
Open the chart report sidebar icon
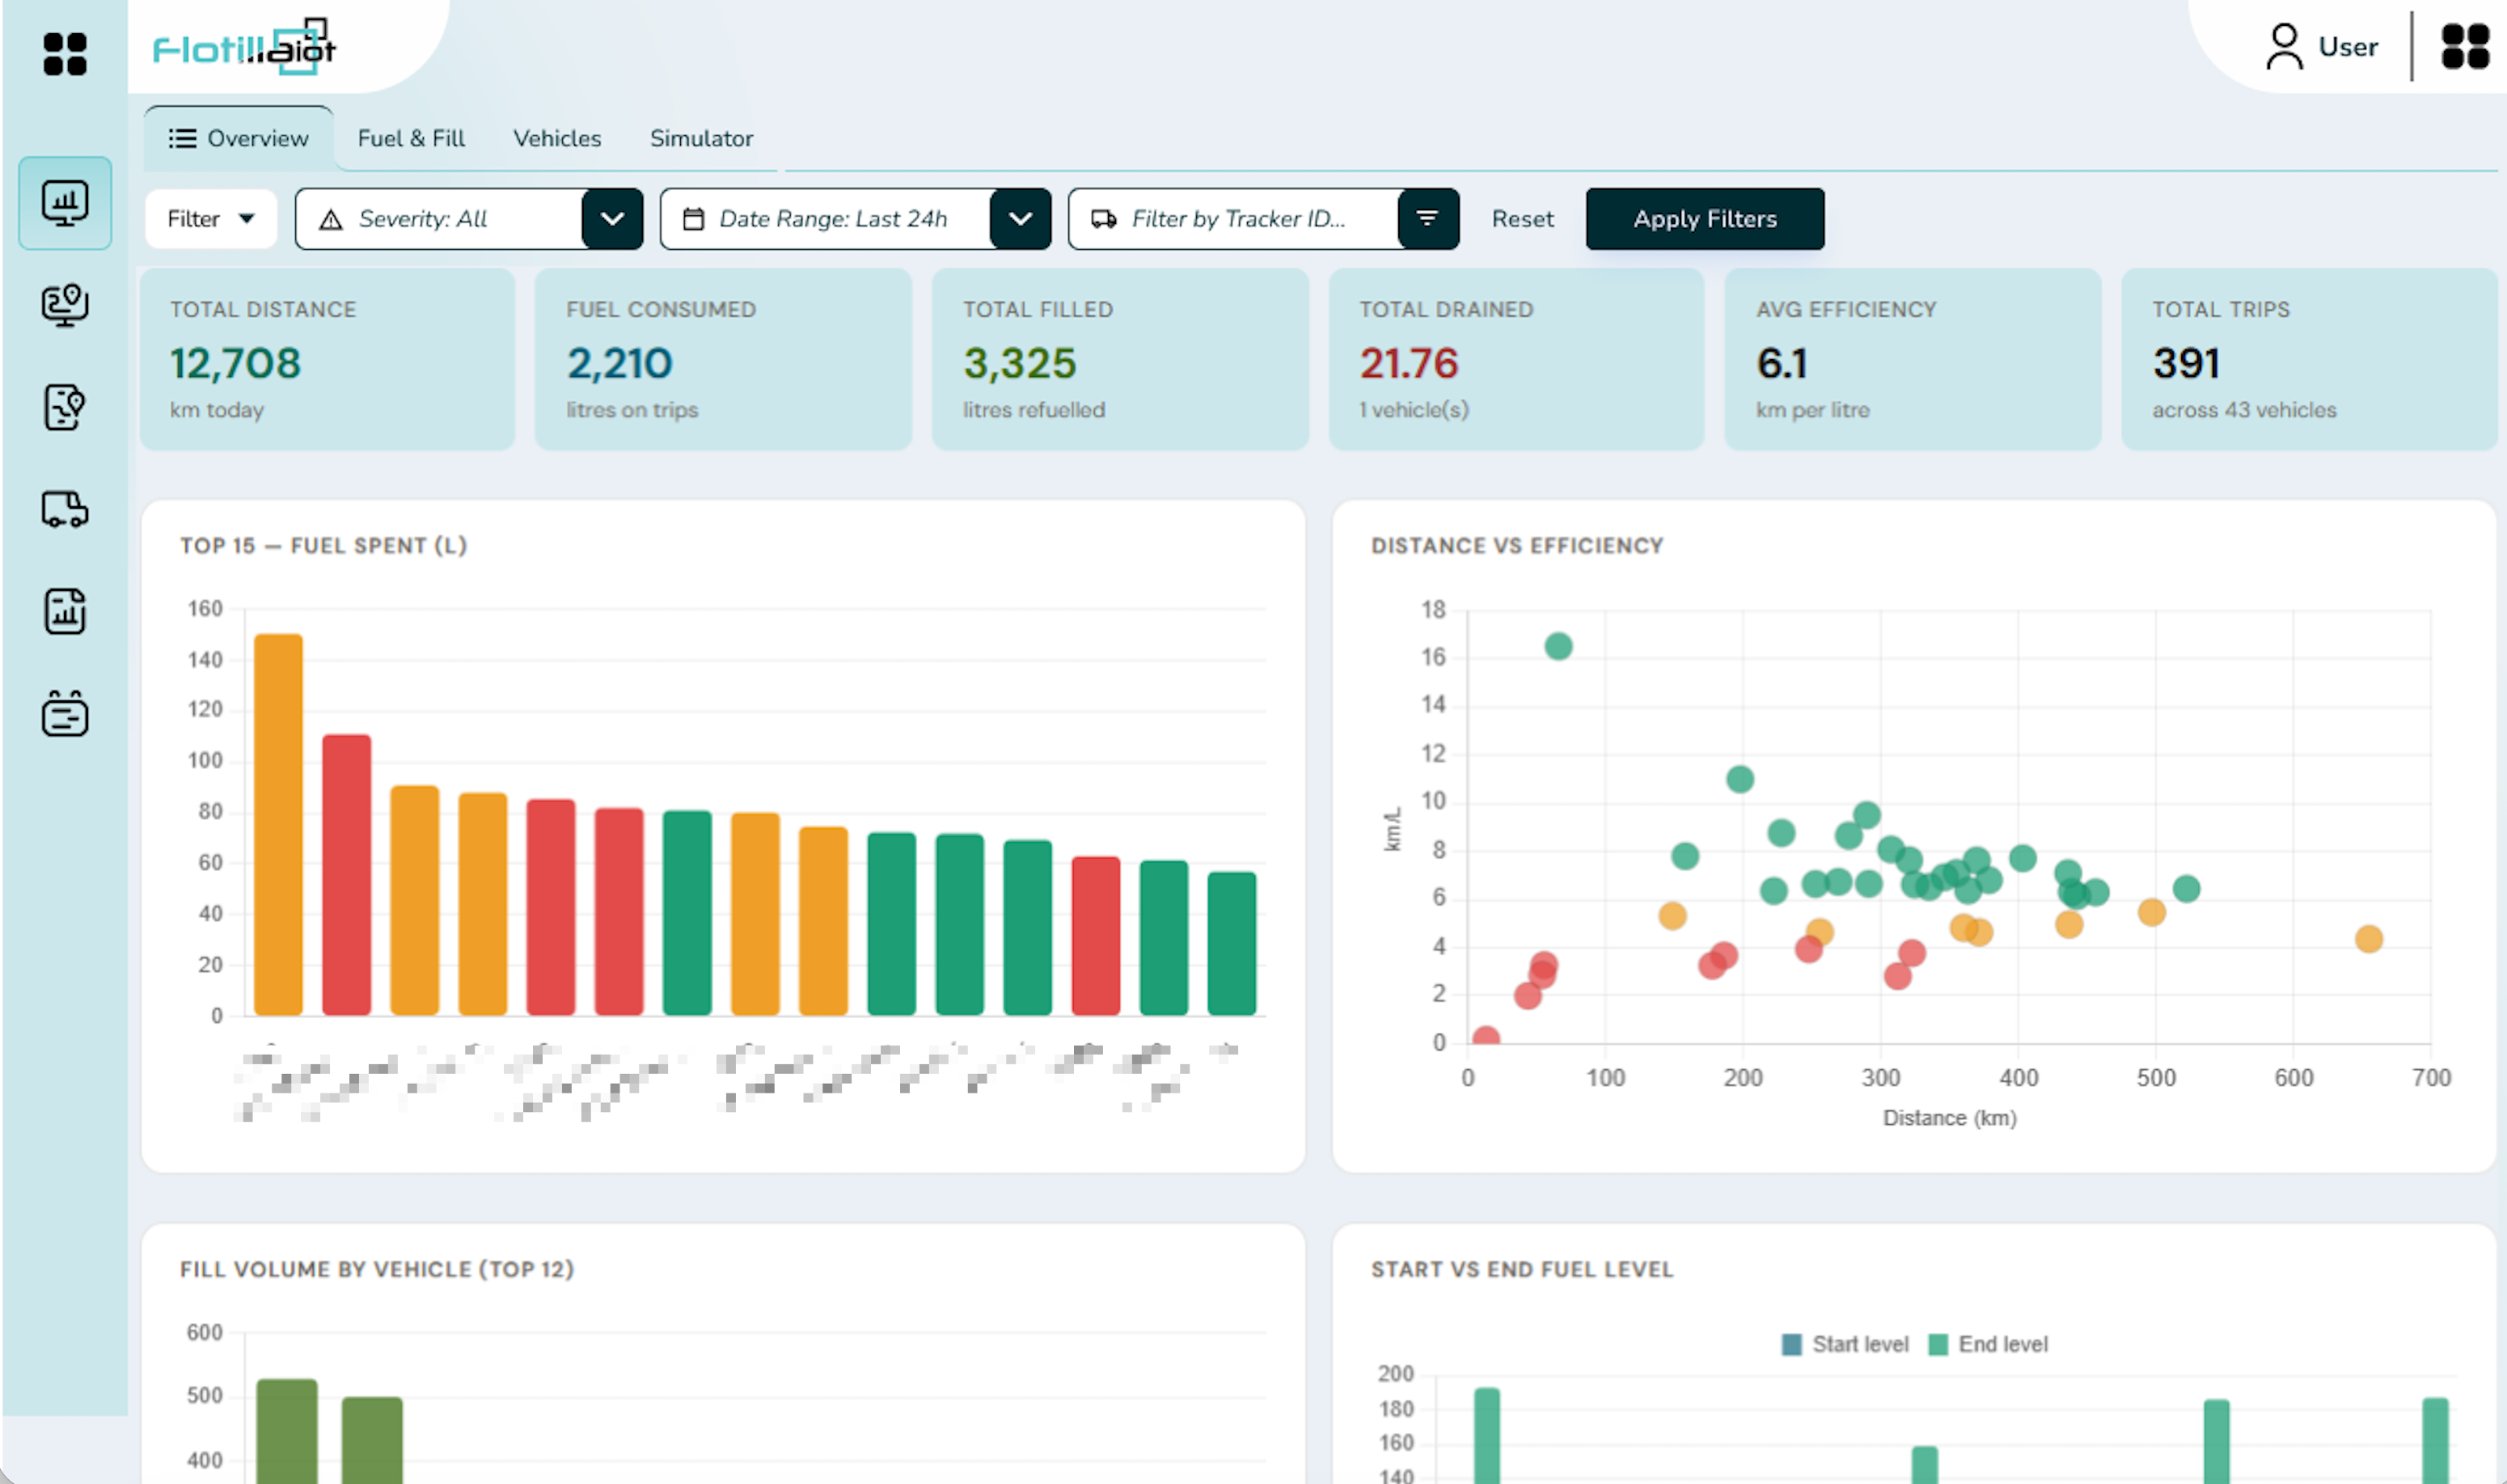(65, 611)
